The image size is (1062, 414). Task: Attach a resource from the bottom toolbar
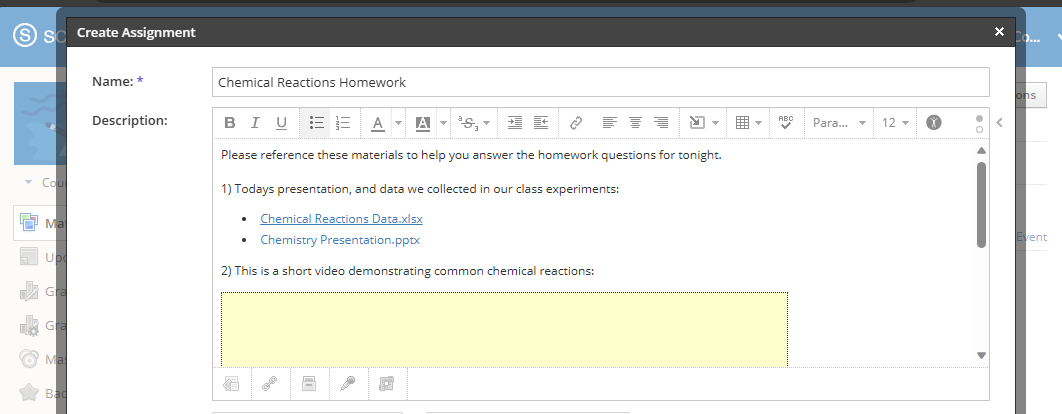(309, 384)
